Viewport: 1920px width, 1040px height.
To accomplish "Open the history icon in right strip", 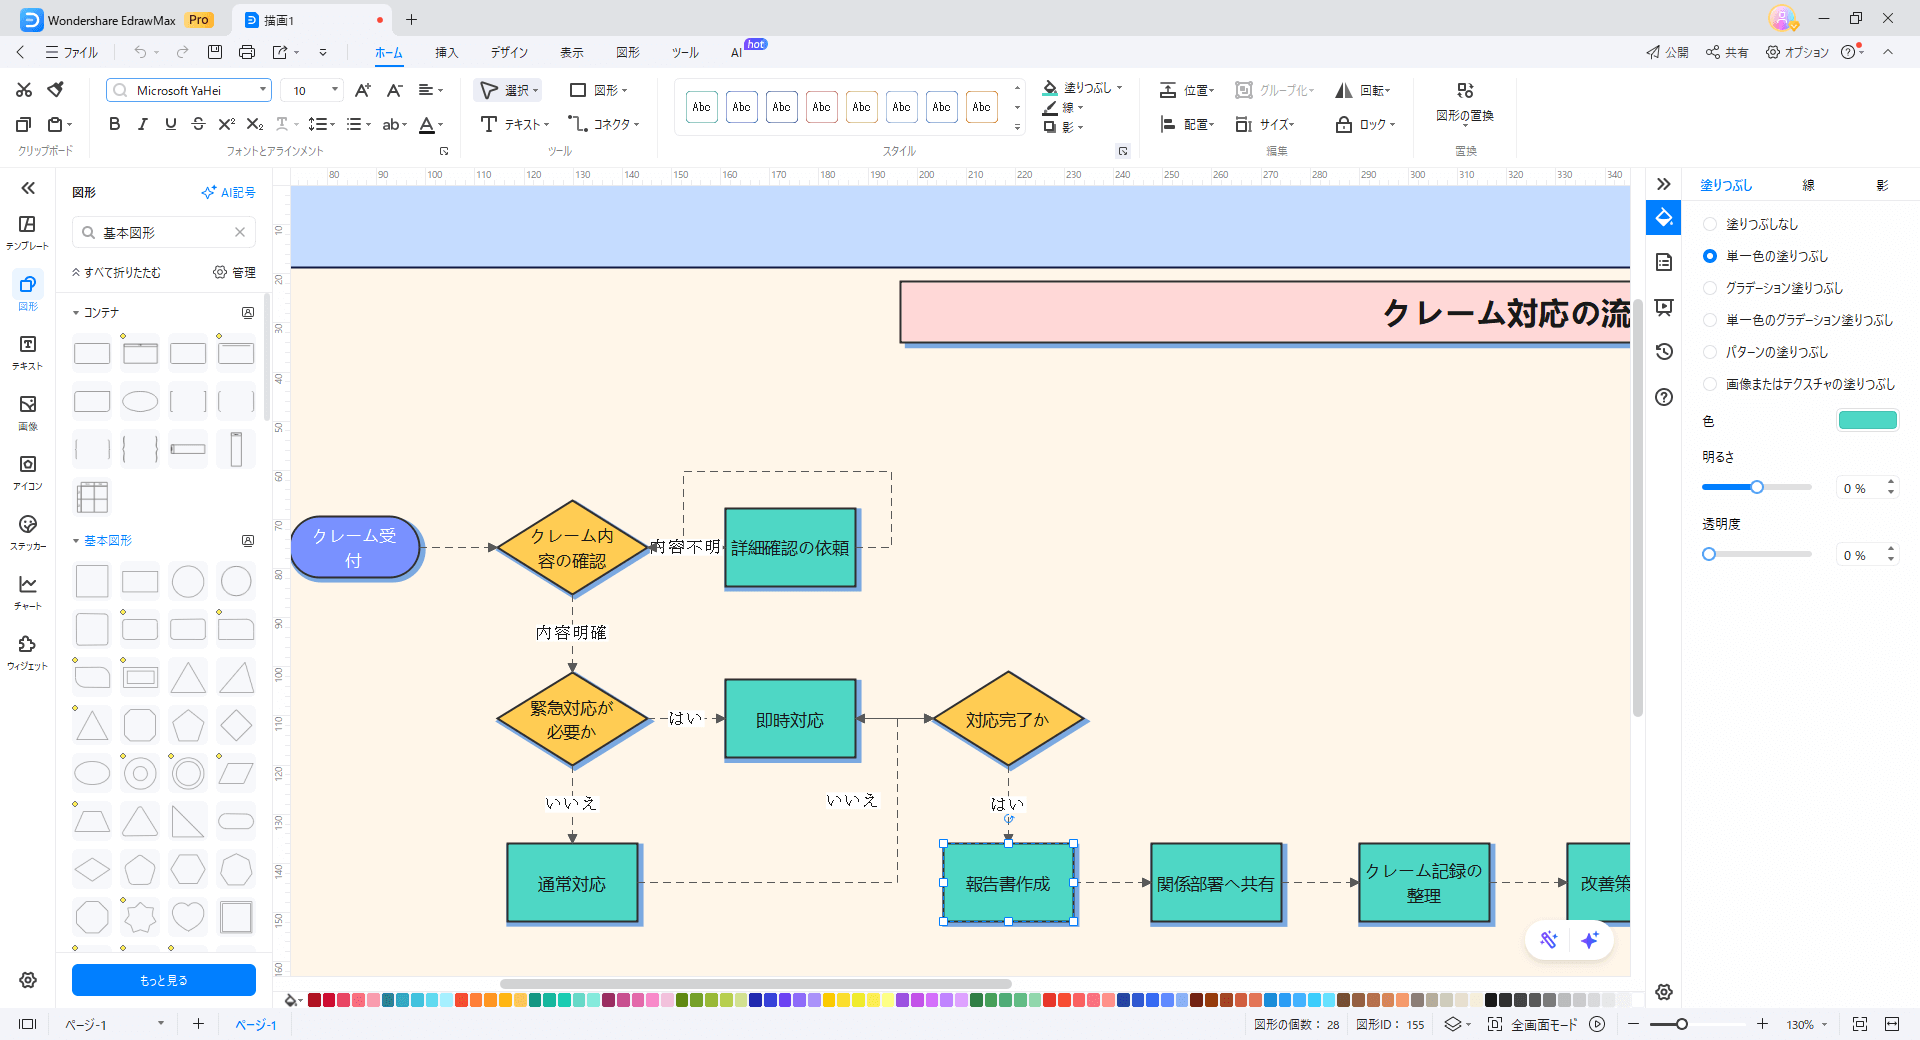I will [1664, 352].
